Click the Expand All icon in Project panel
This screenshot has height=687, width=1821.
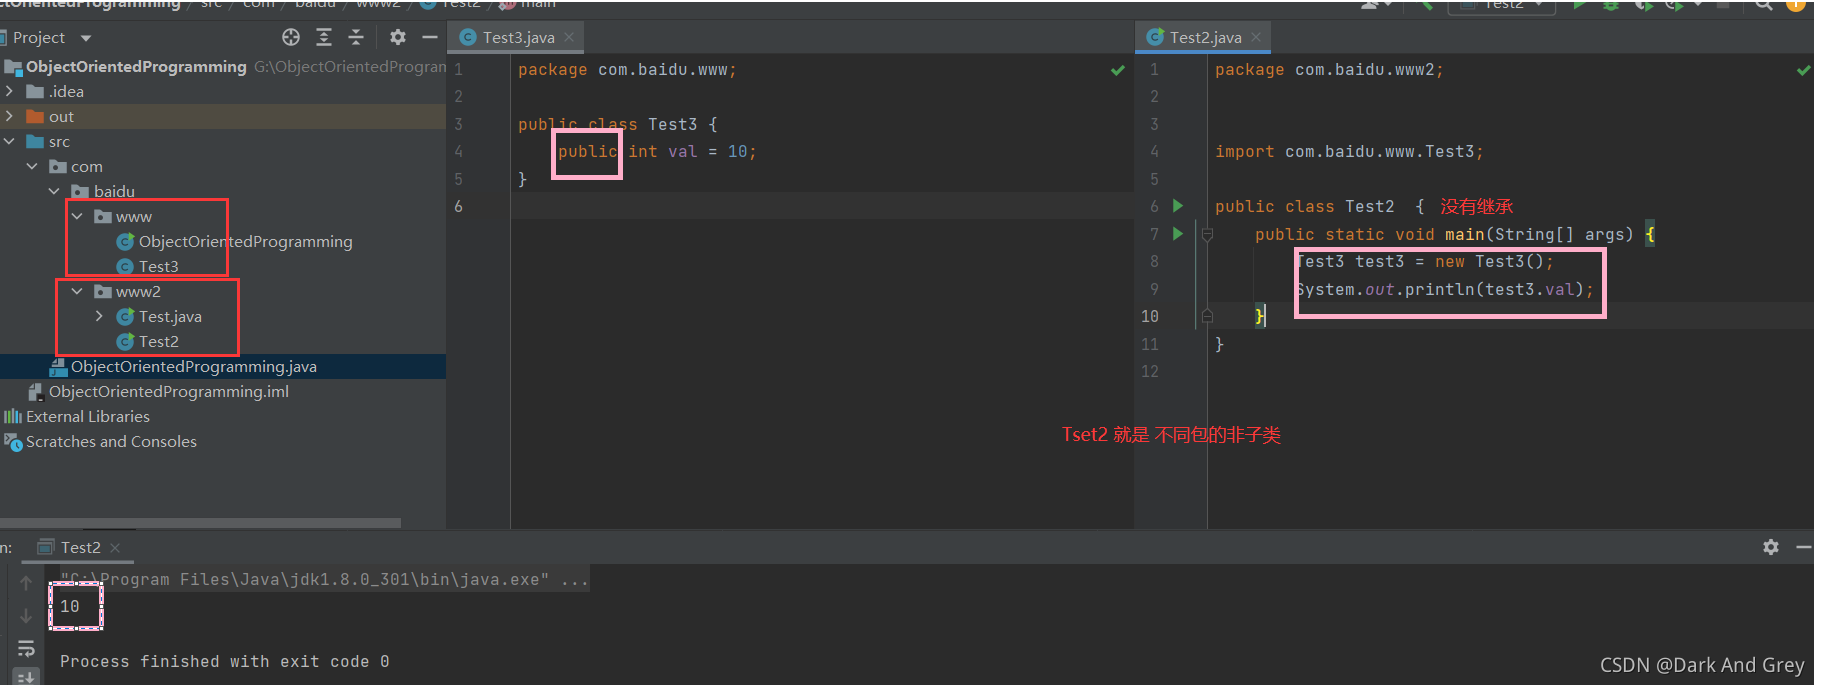pyautogui.click(x=324, y=37)
